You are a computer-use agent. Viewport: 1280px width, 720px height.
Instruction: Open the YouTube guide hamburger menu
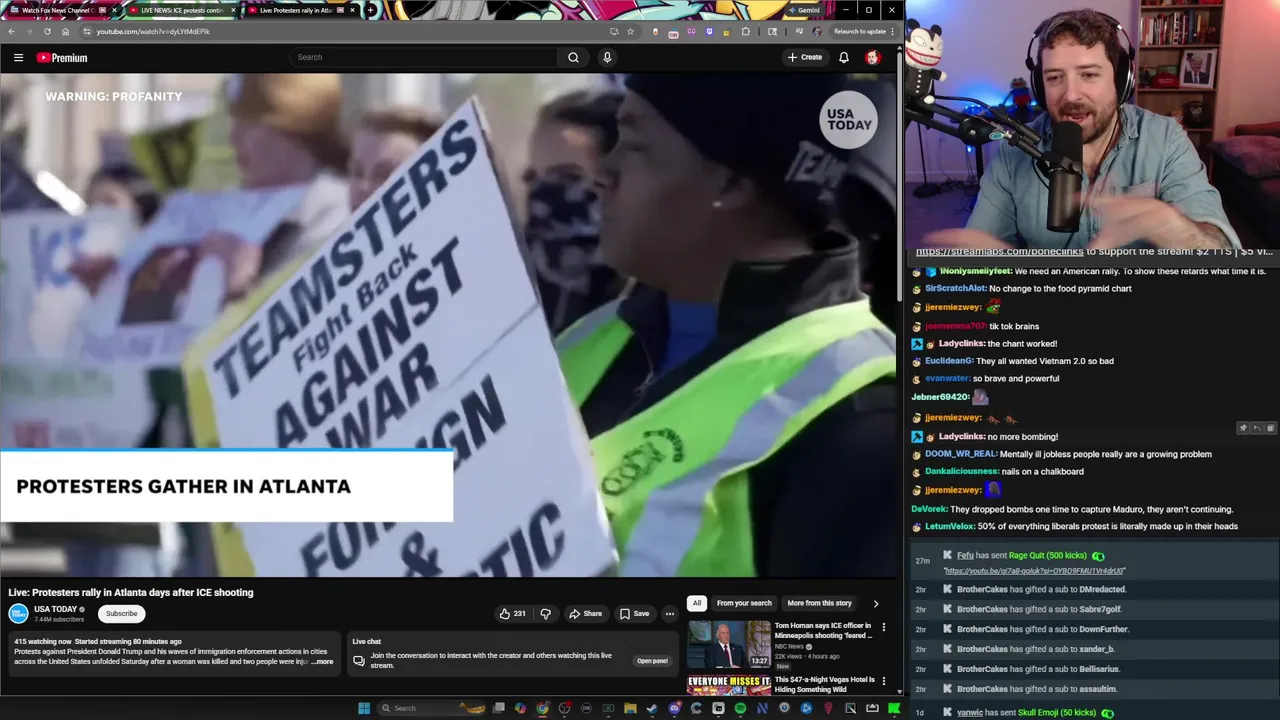18,57
